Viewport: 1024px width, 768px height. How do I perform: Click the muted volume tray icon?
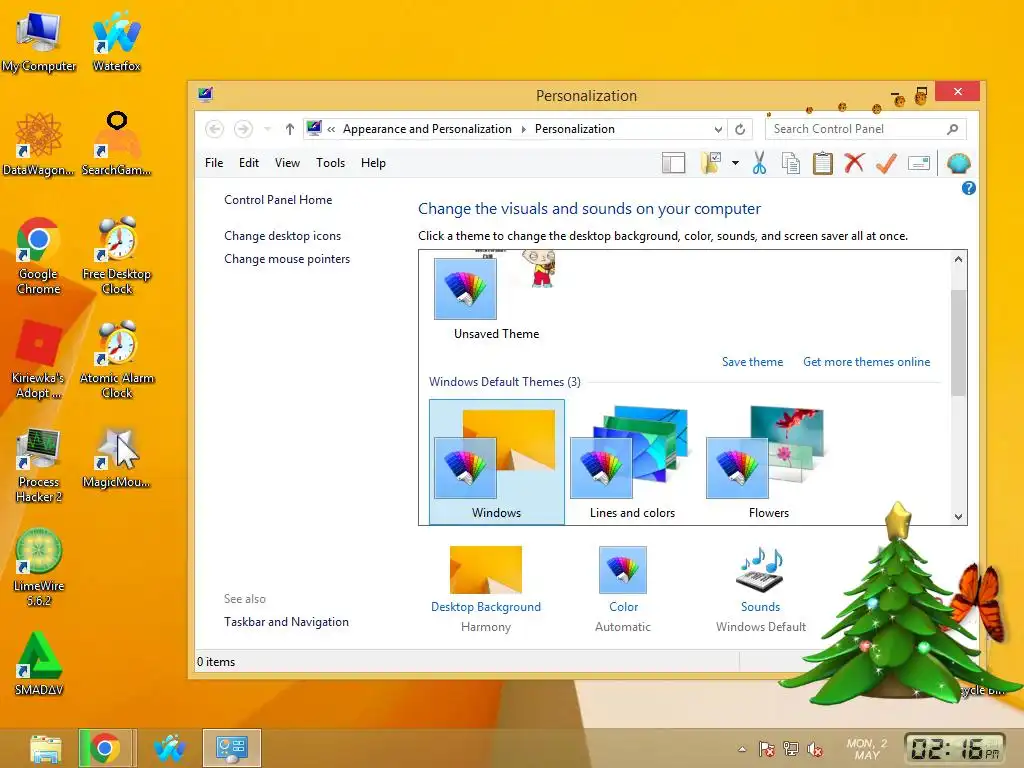tap(815, 750)
